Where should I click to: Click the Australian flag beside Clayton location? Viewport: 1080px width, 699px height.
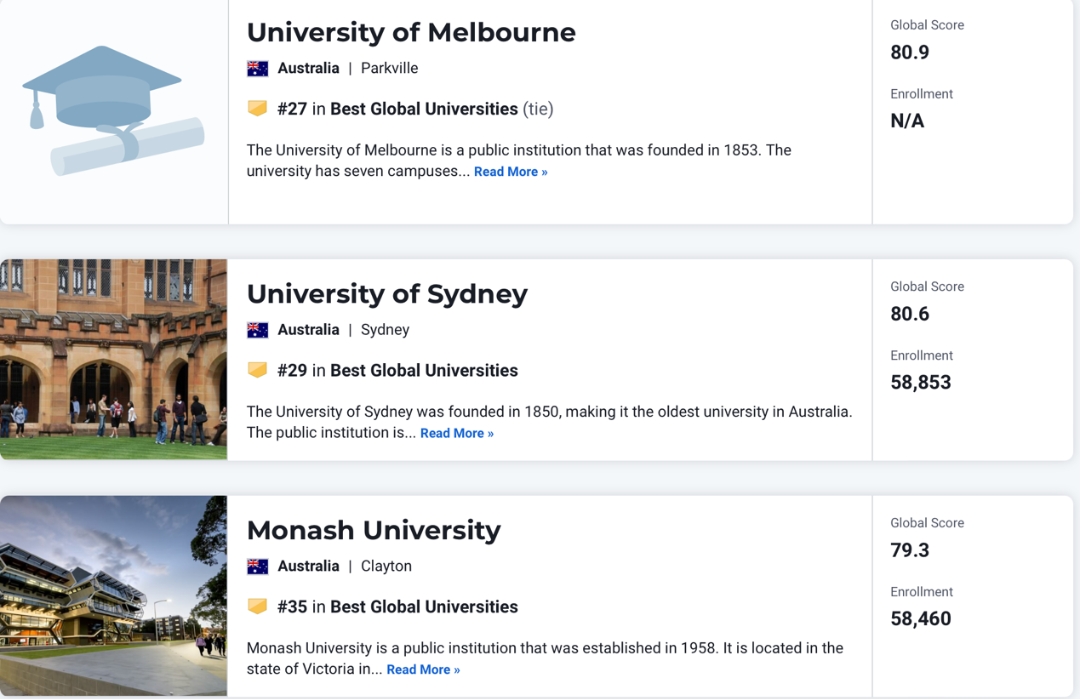(258, 566)
